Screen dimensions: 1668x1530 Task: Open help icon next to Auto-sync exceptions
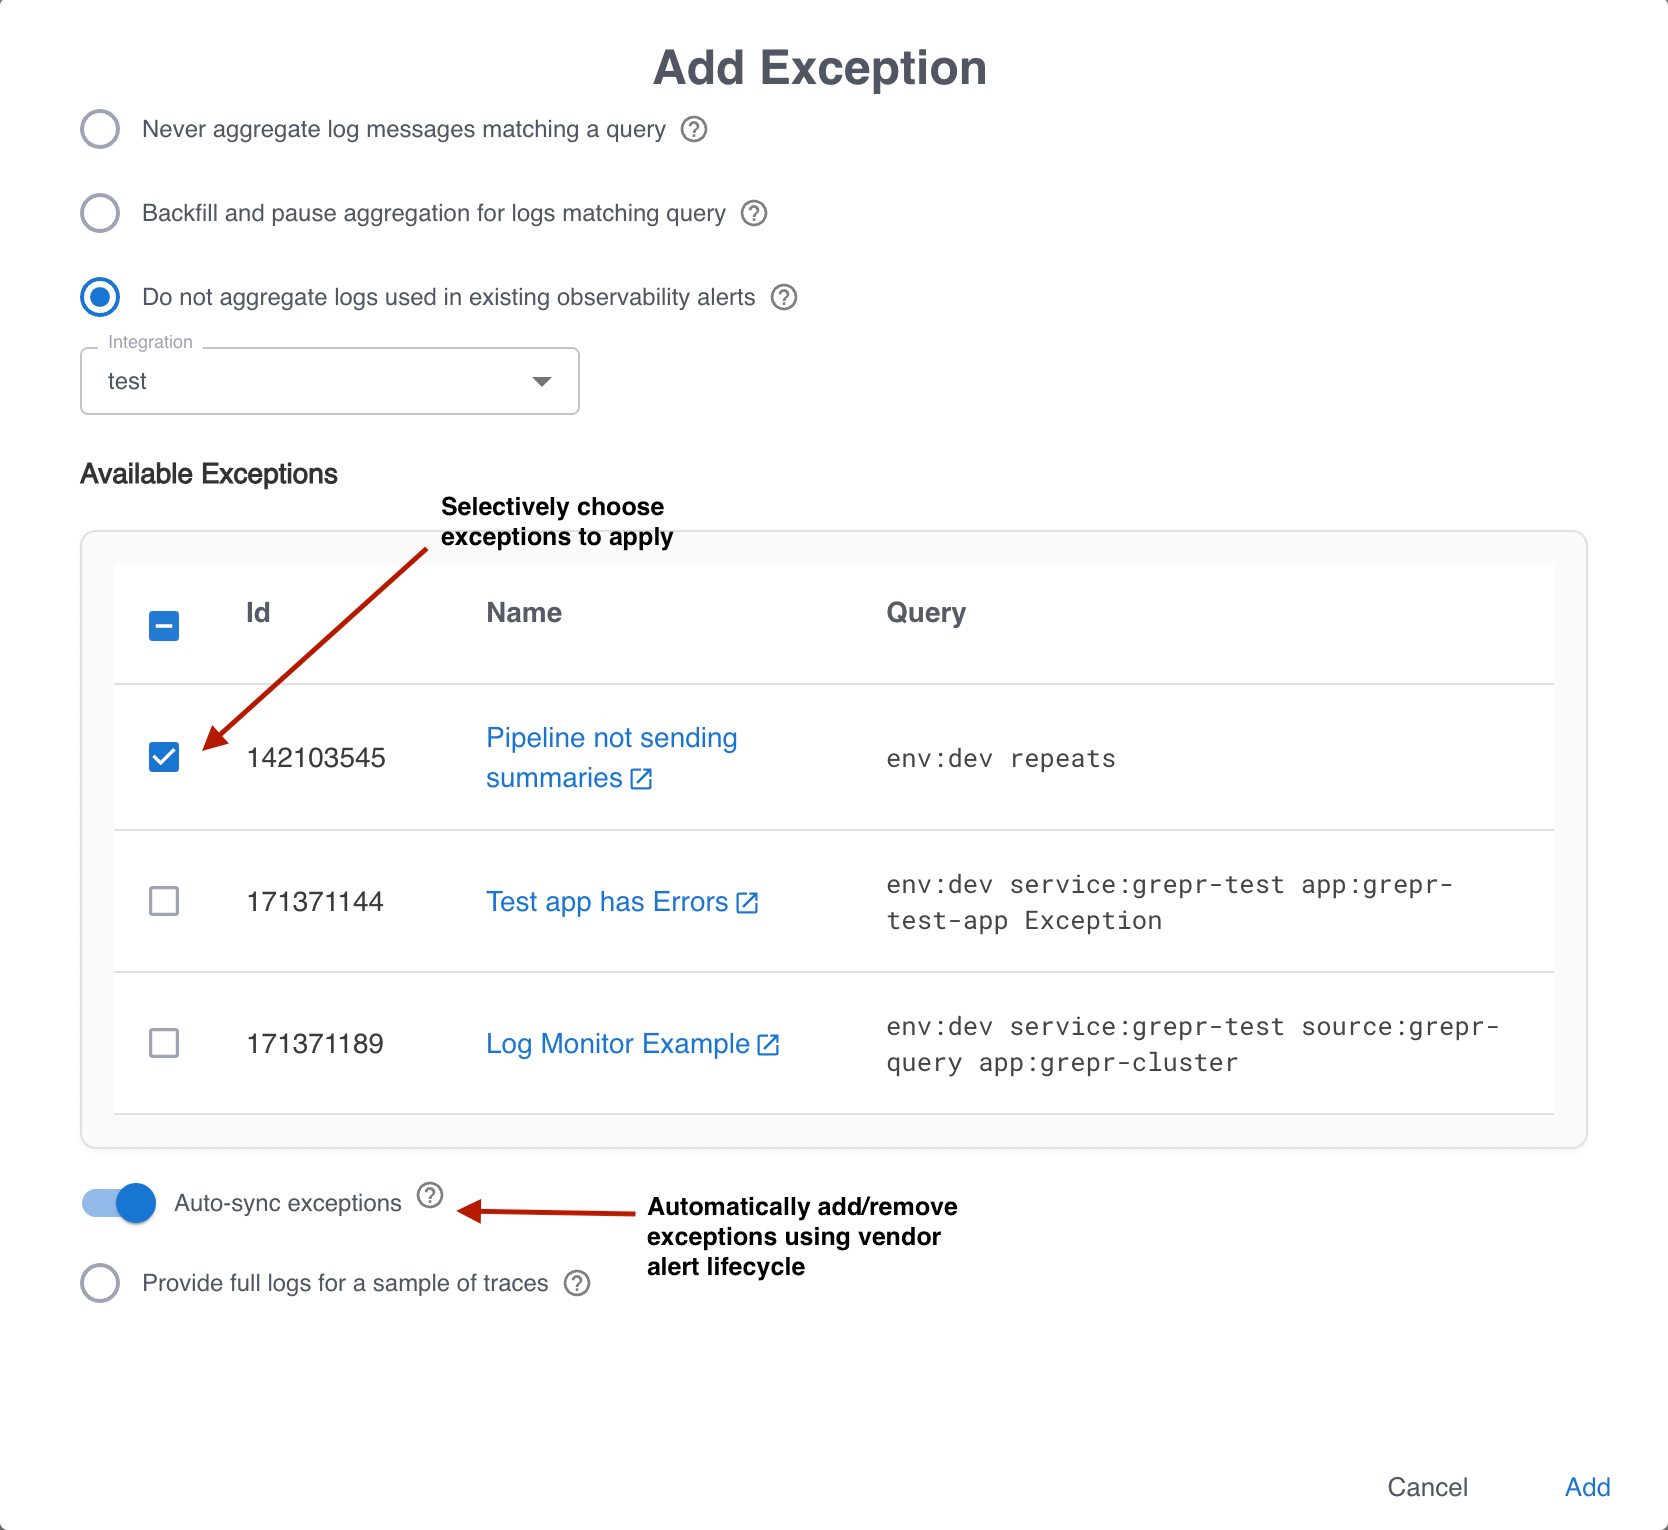tap(430, 1195)
